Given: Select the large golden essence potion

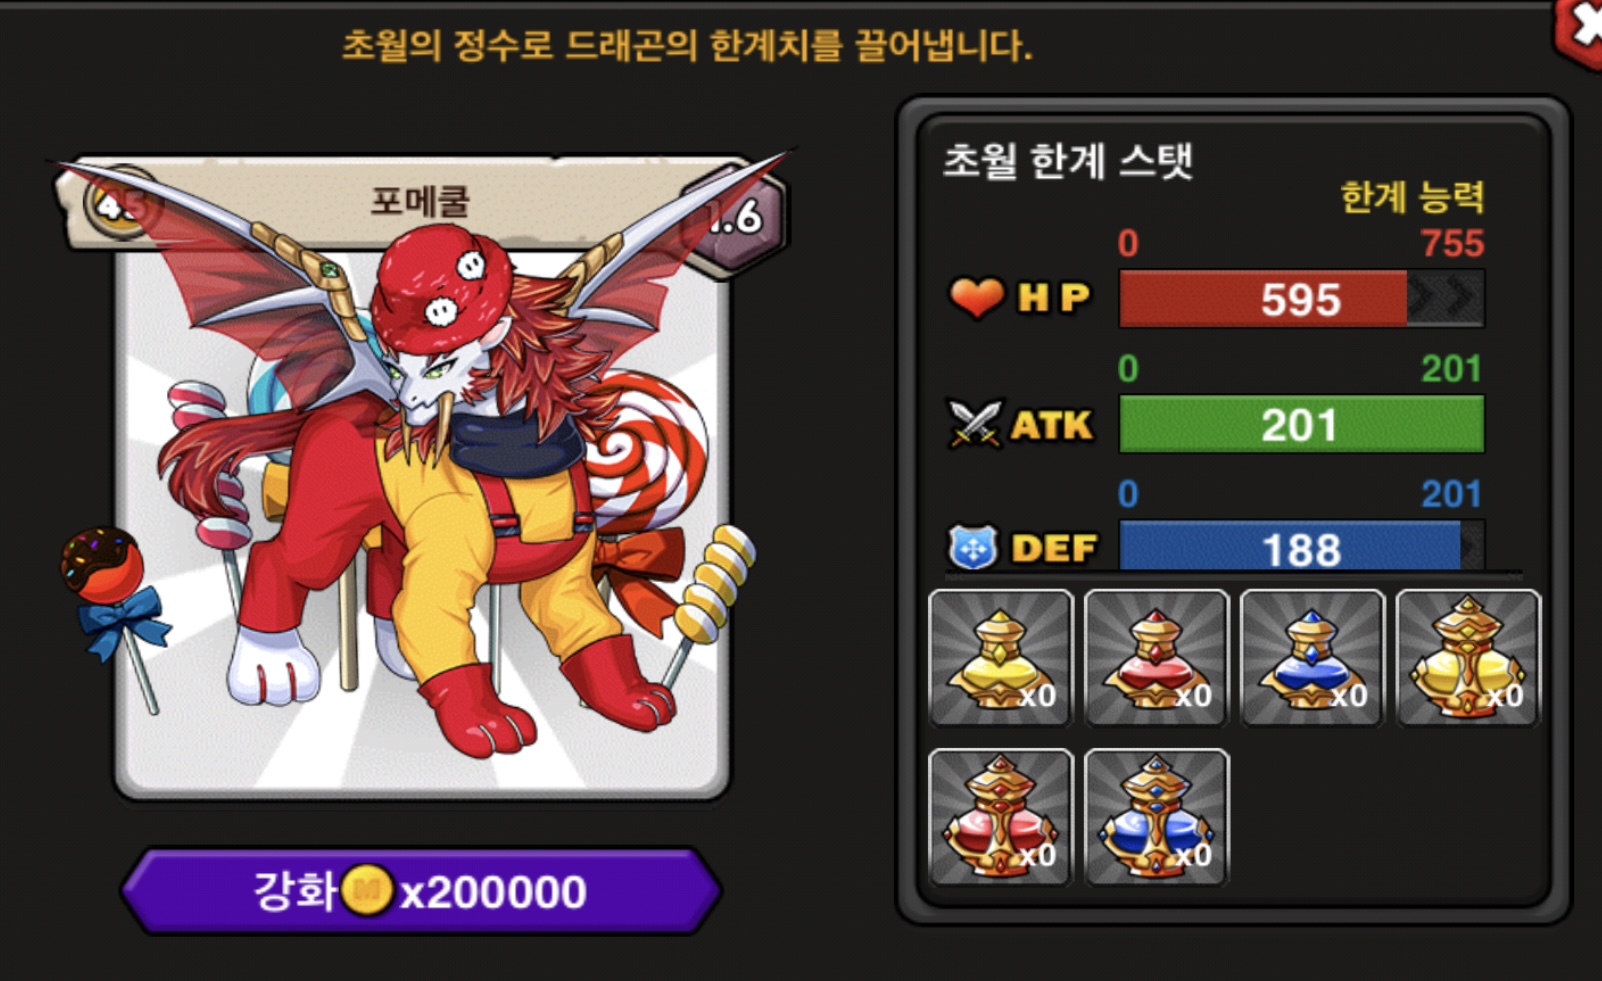Looking at the screenshot, I should pos(1468,657).
